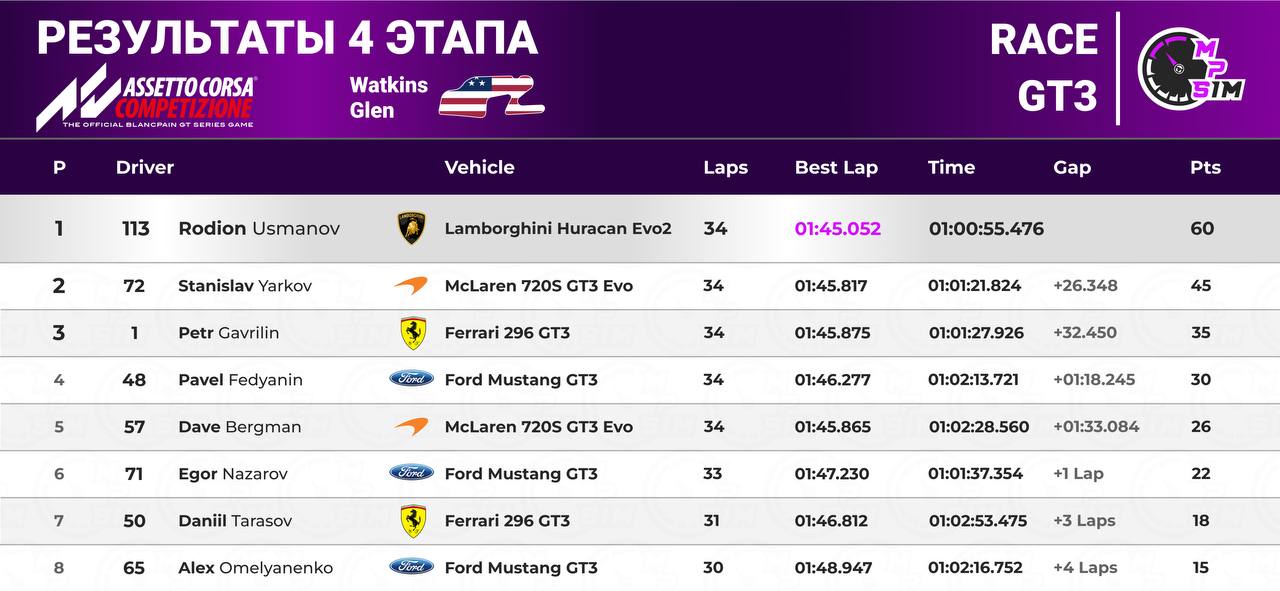
Task: Select the Best Lap column header
Action: coord(836,168)
